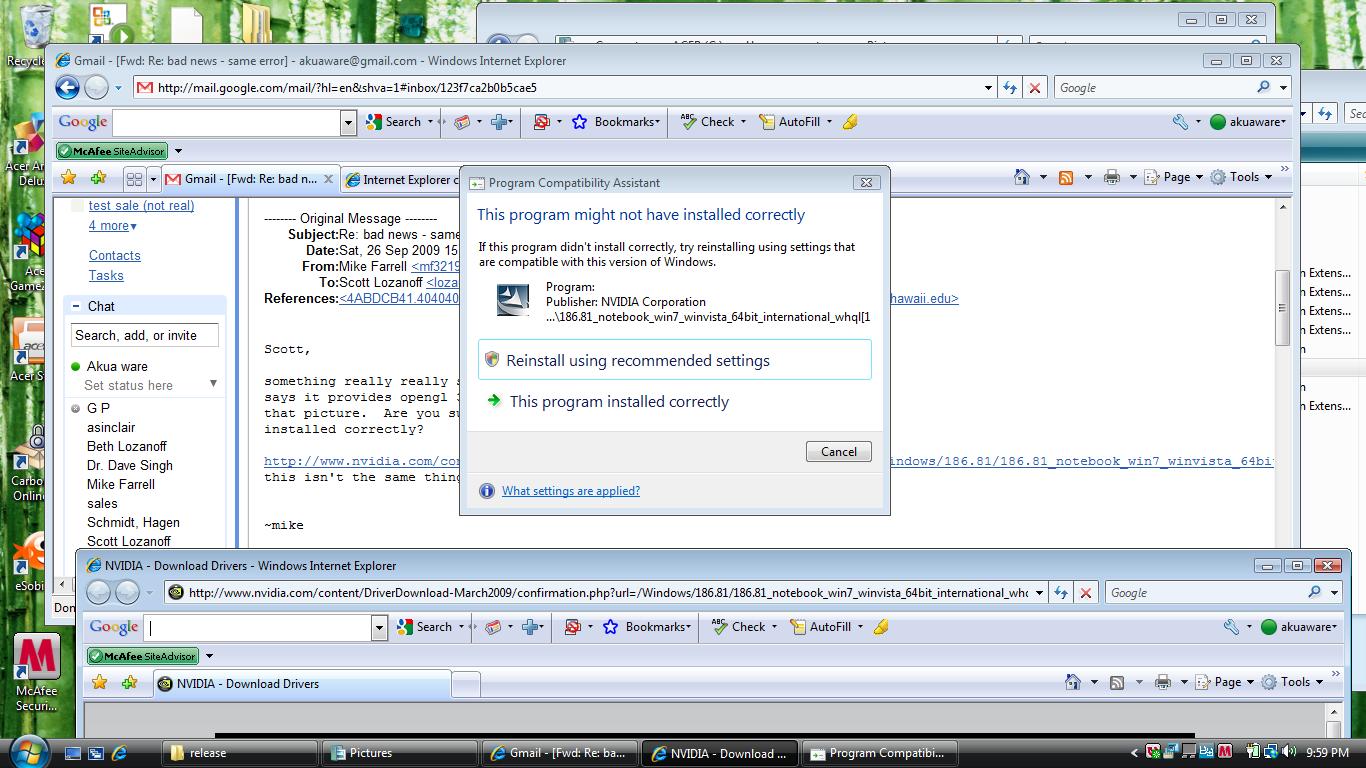Open the Tools menu in the NVIDIA window
The image size is (1366, 768).
(1292, 682)
